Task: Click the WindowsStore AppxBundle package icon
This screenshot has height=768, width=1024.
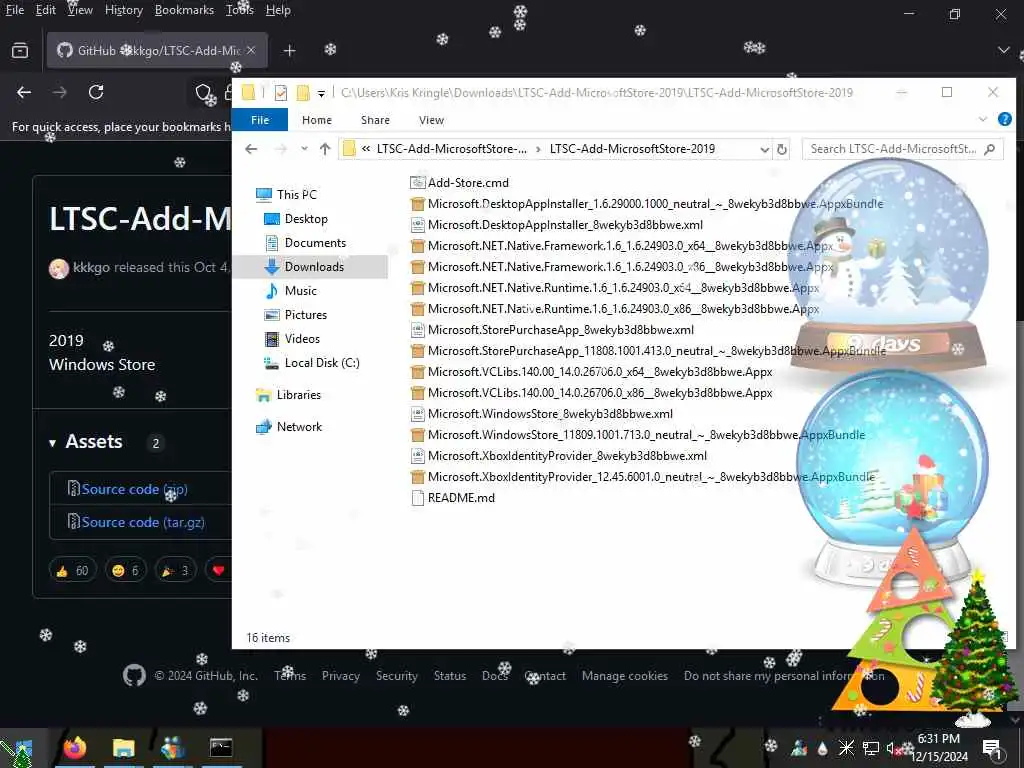Action: pyautogui.click(x=418, y=435)
